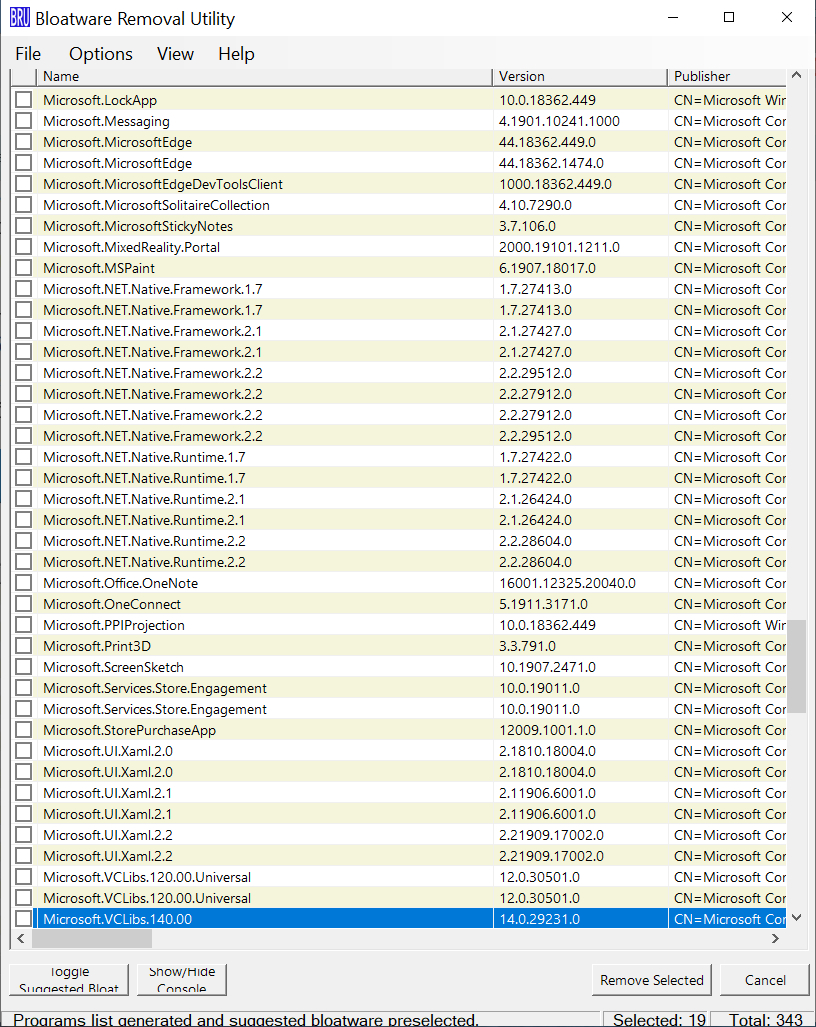Open the View menu

tap(175, 54)
